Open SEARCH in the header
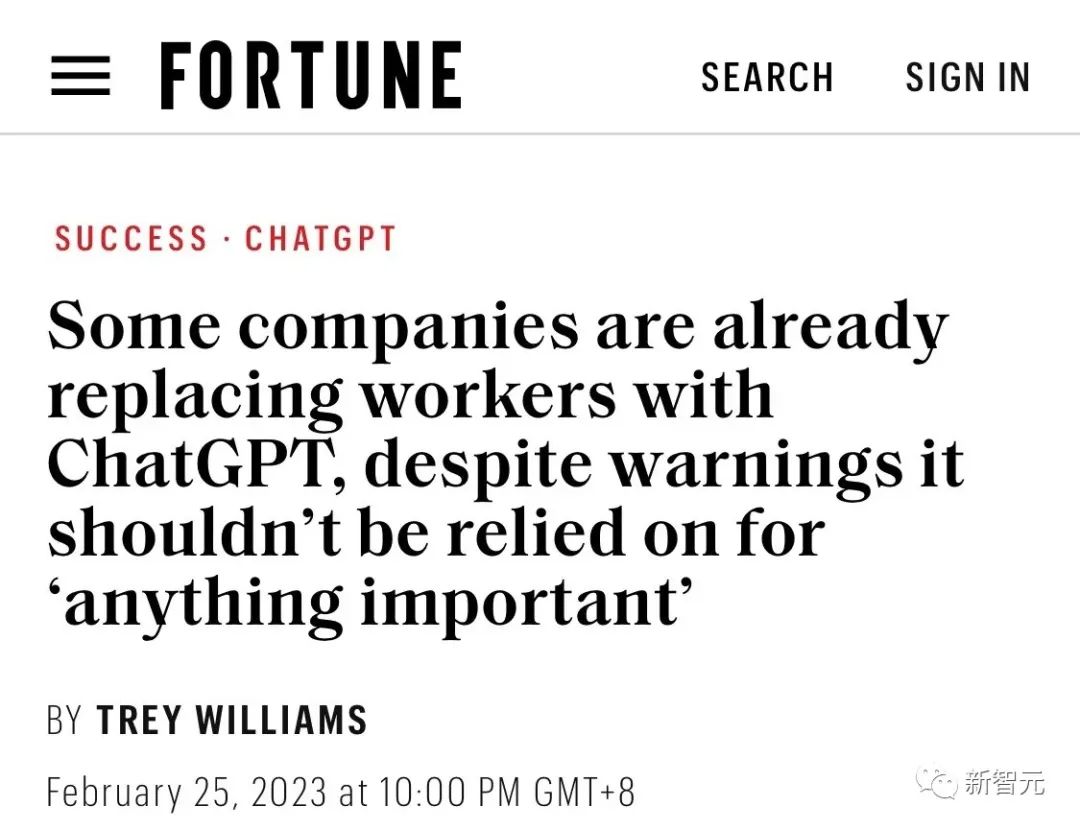This screenshot has width=1080, height=830. pyautogui.click(x=767, y=78)
